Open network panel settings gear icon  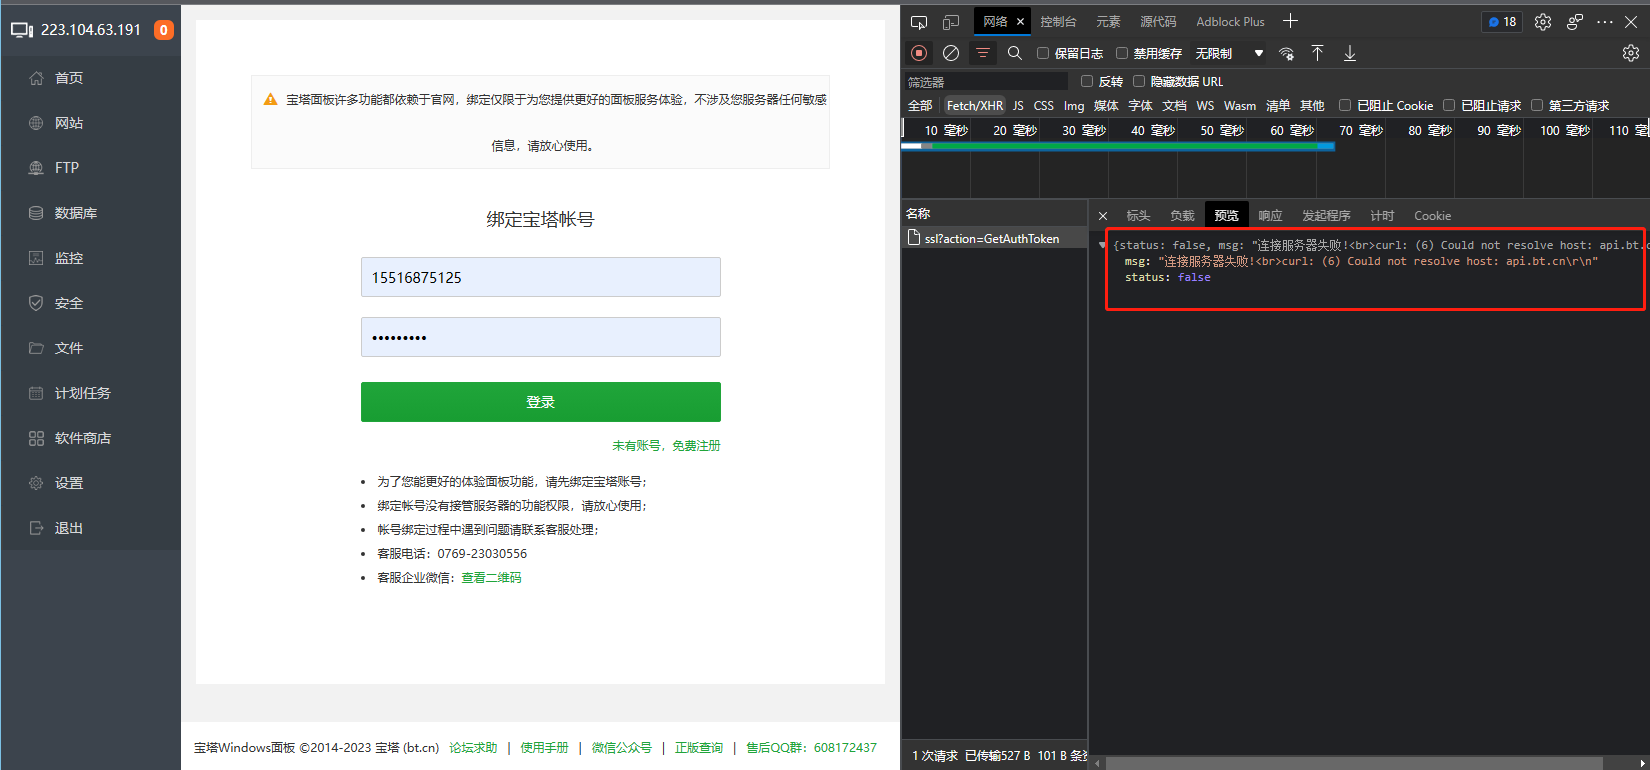[x=1631, y=53]
